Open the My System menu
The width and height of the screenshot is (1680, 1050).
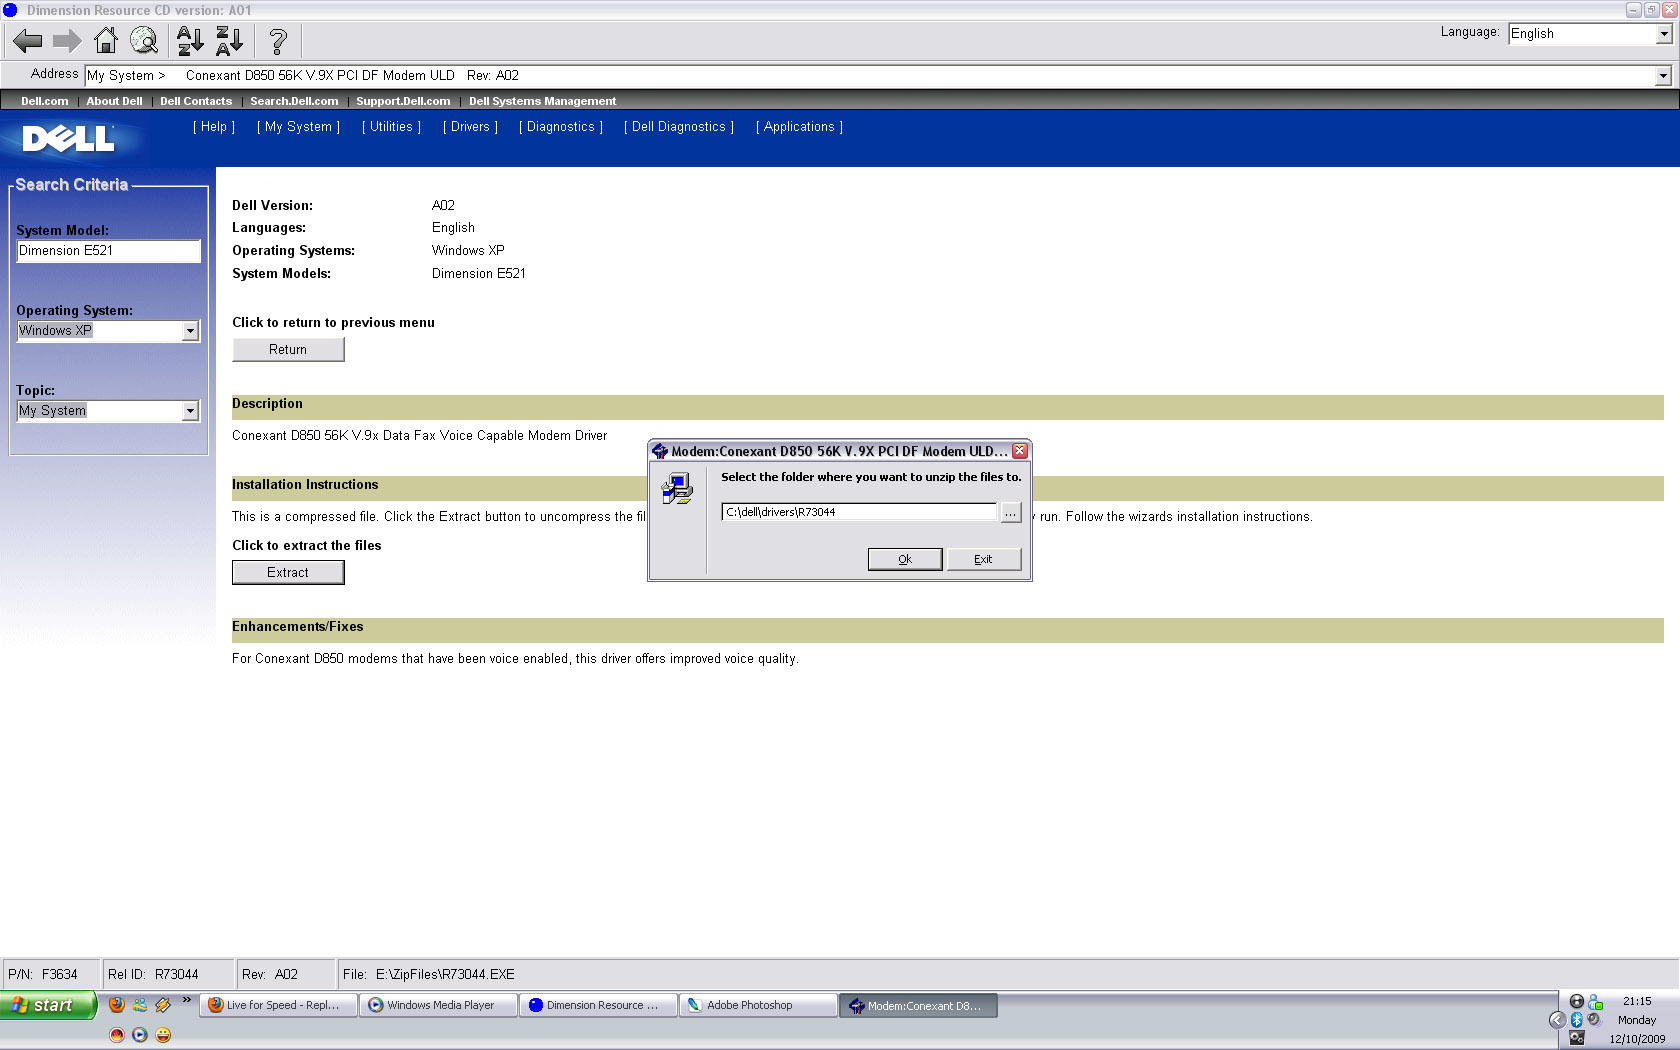tap(298, 127)
